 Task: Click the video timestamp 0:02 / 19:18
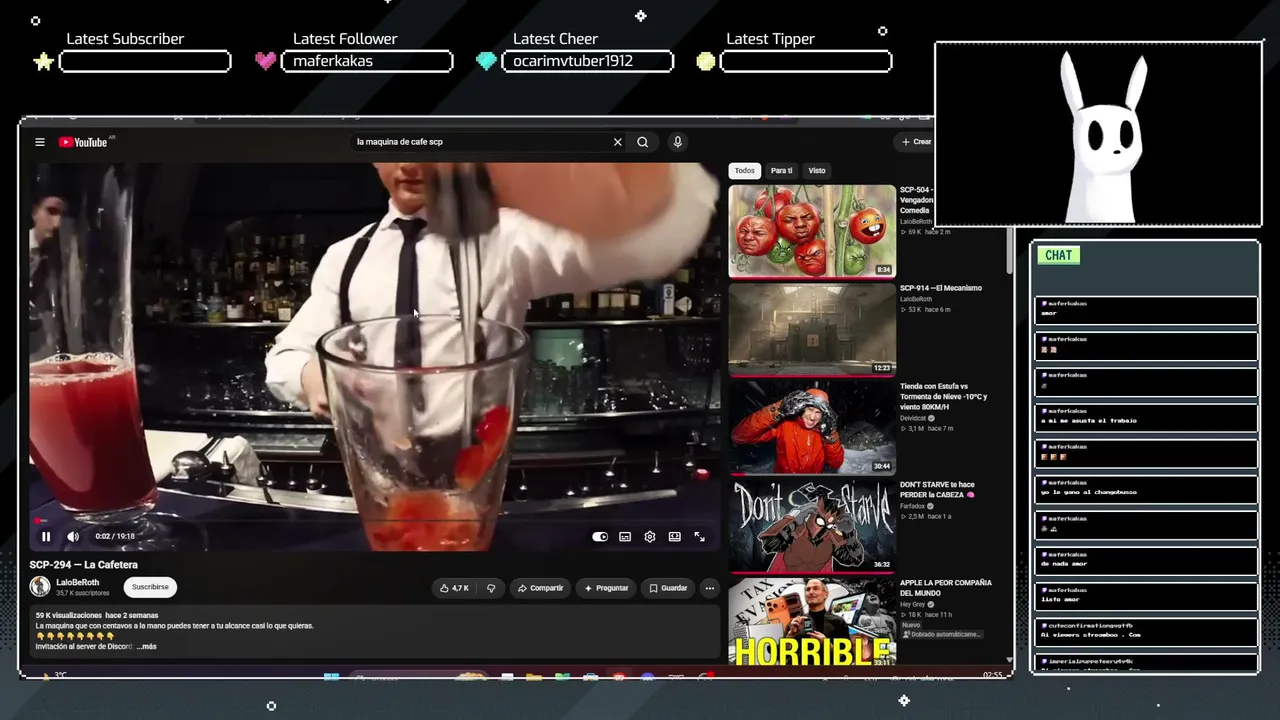[115, 537]
